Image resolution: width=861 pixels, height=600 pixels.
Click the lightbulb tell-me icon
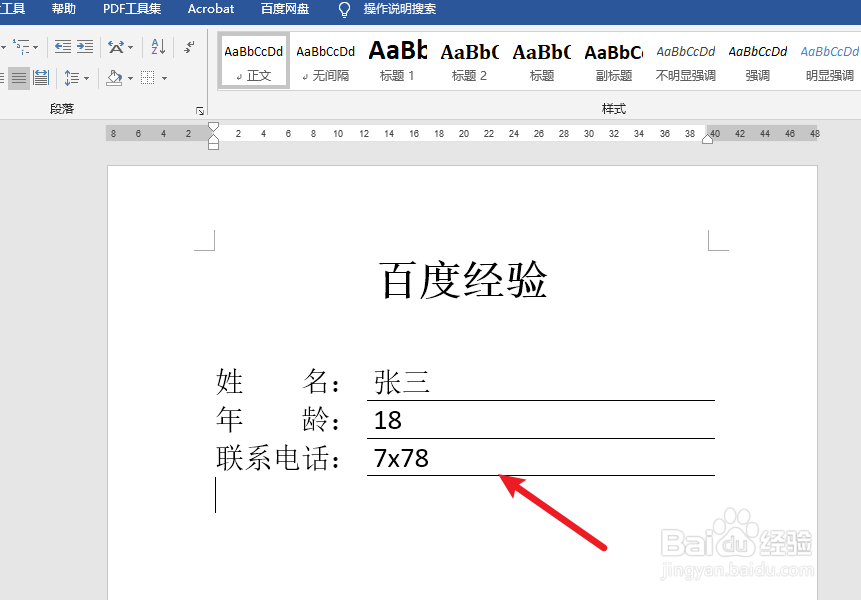click(x=344, y=9)
